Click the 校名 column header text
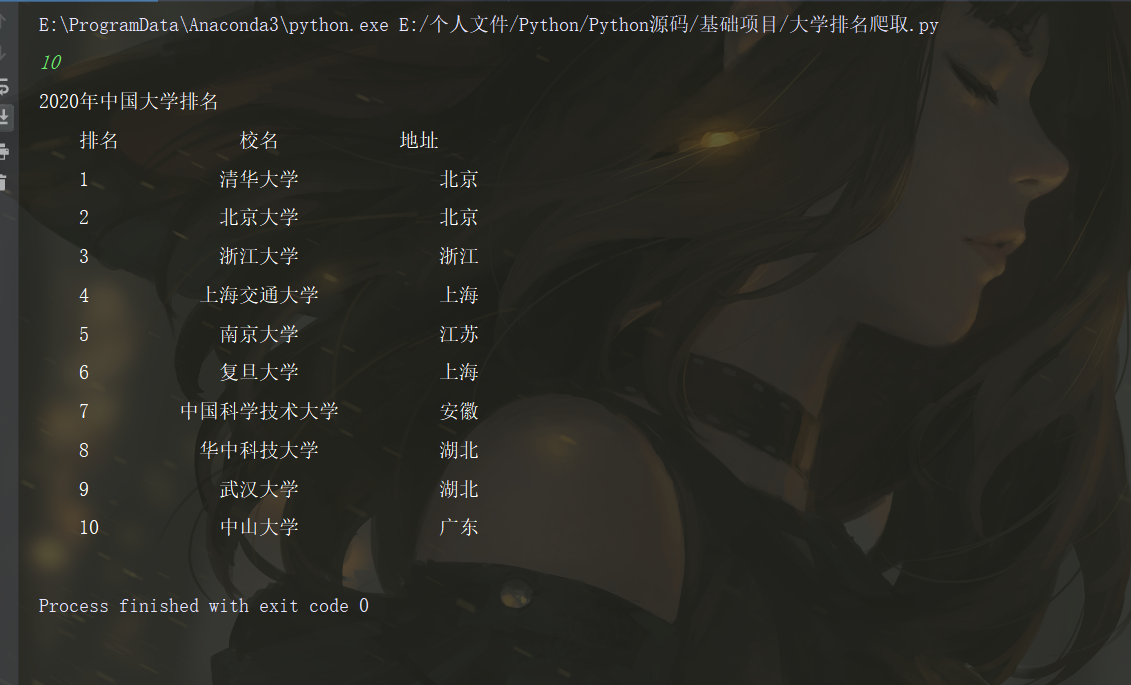Viewport: 1131px width, 685px height. (259, 140)
